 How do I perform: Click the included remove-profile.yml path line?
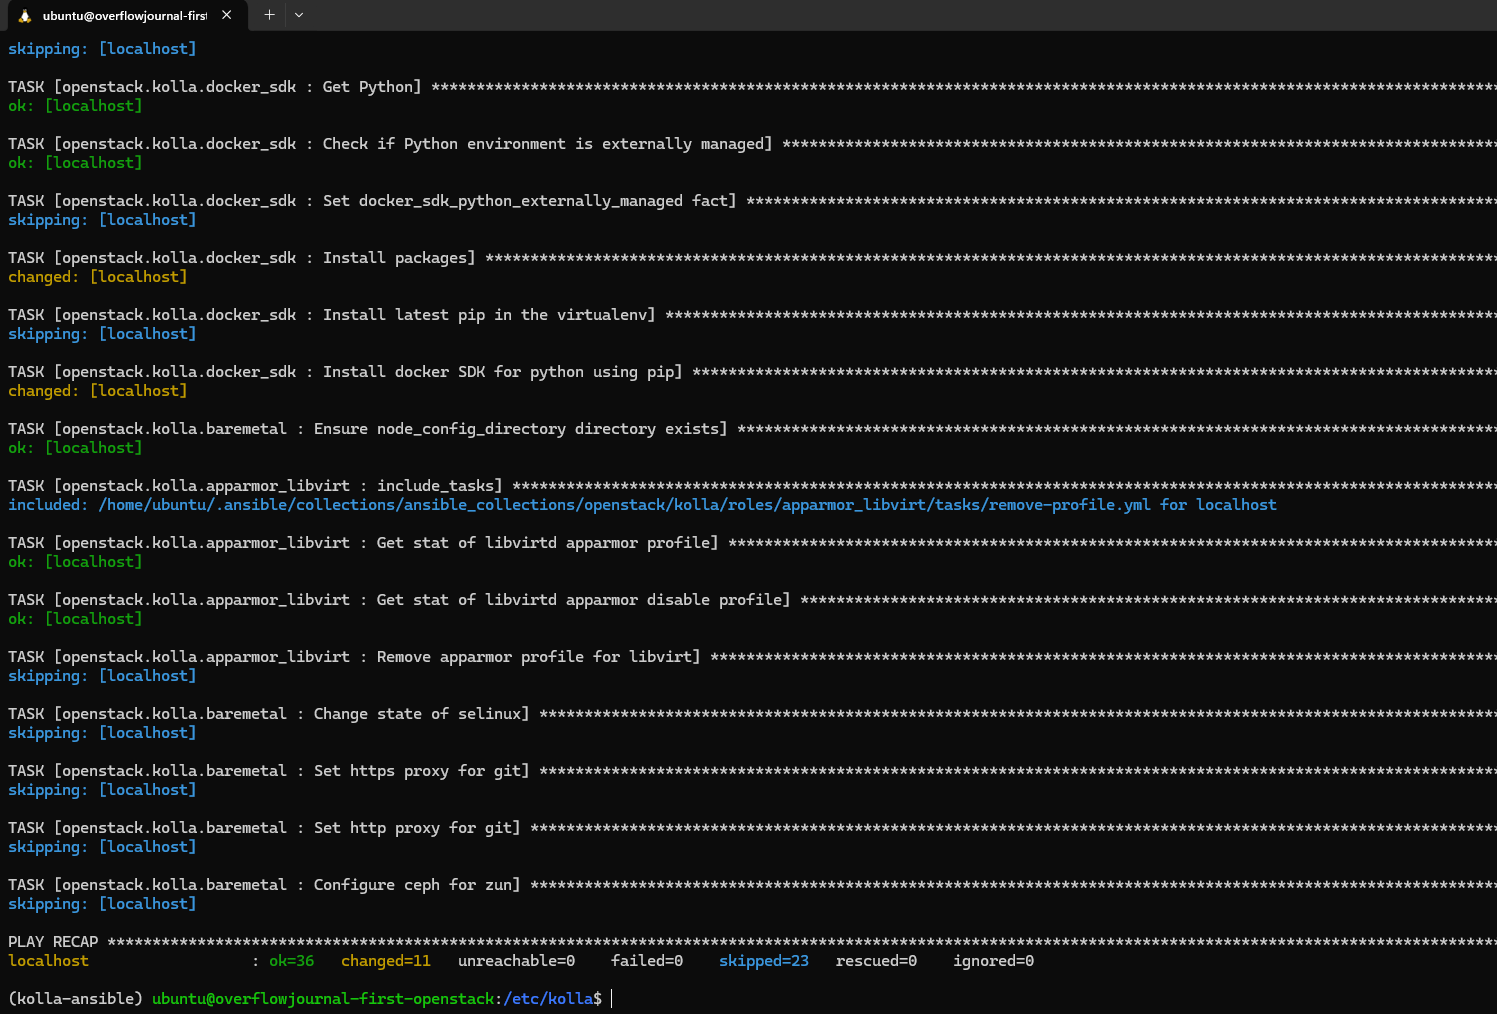pos(642,505)
